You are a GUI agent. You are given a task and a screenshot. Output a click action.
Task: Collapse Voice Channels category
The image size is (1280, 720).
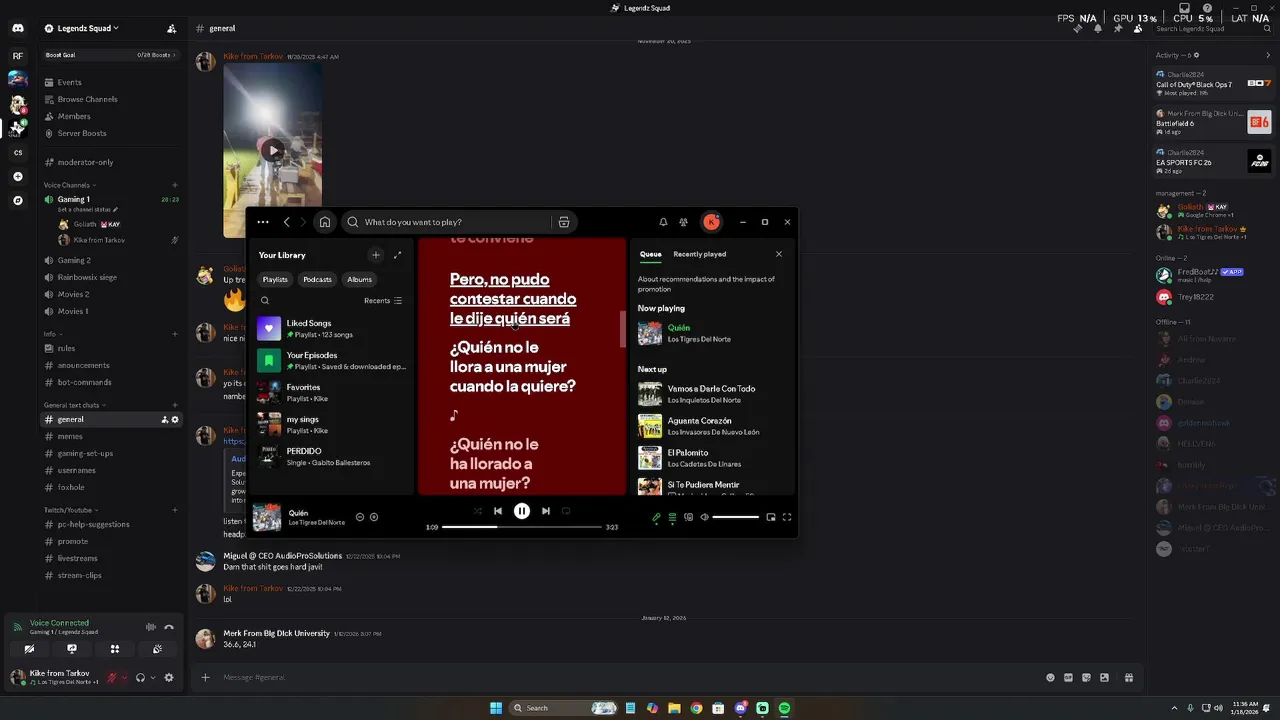click(69, 185)
